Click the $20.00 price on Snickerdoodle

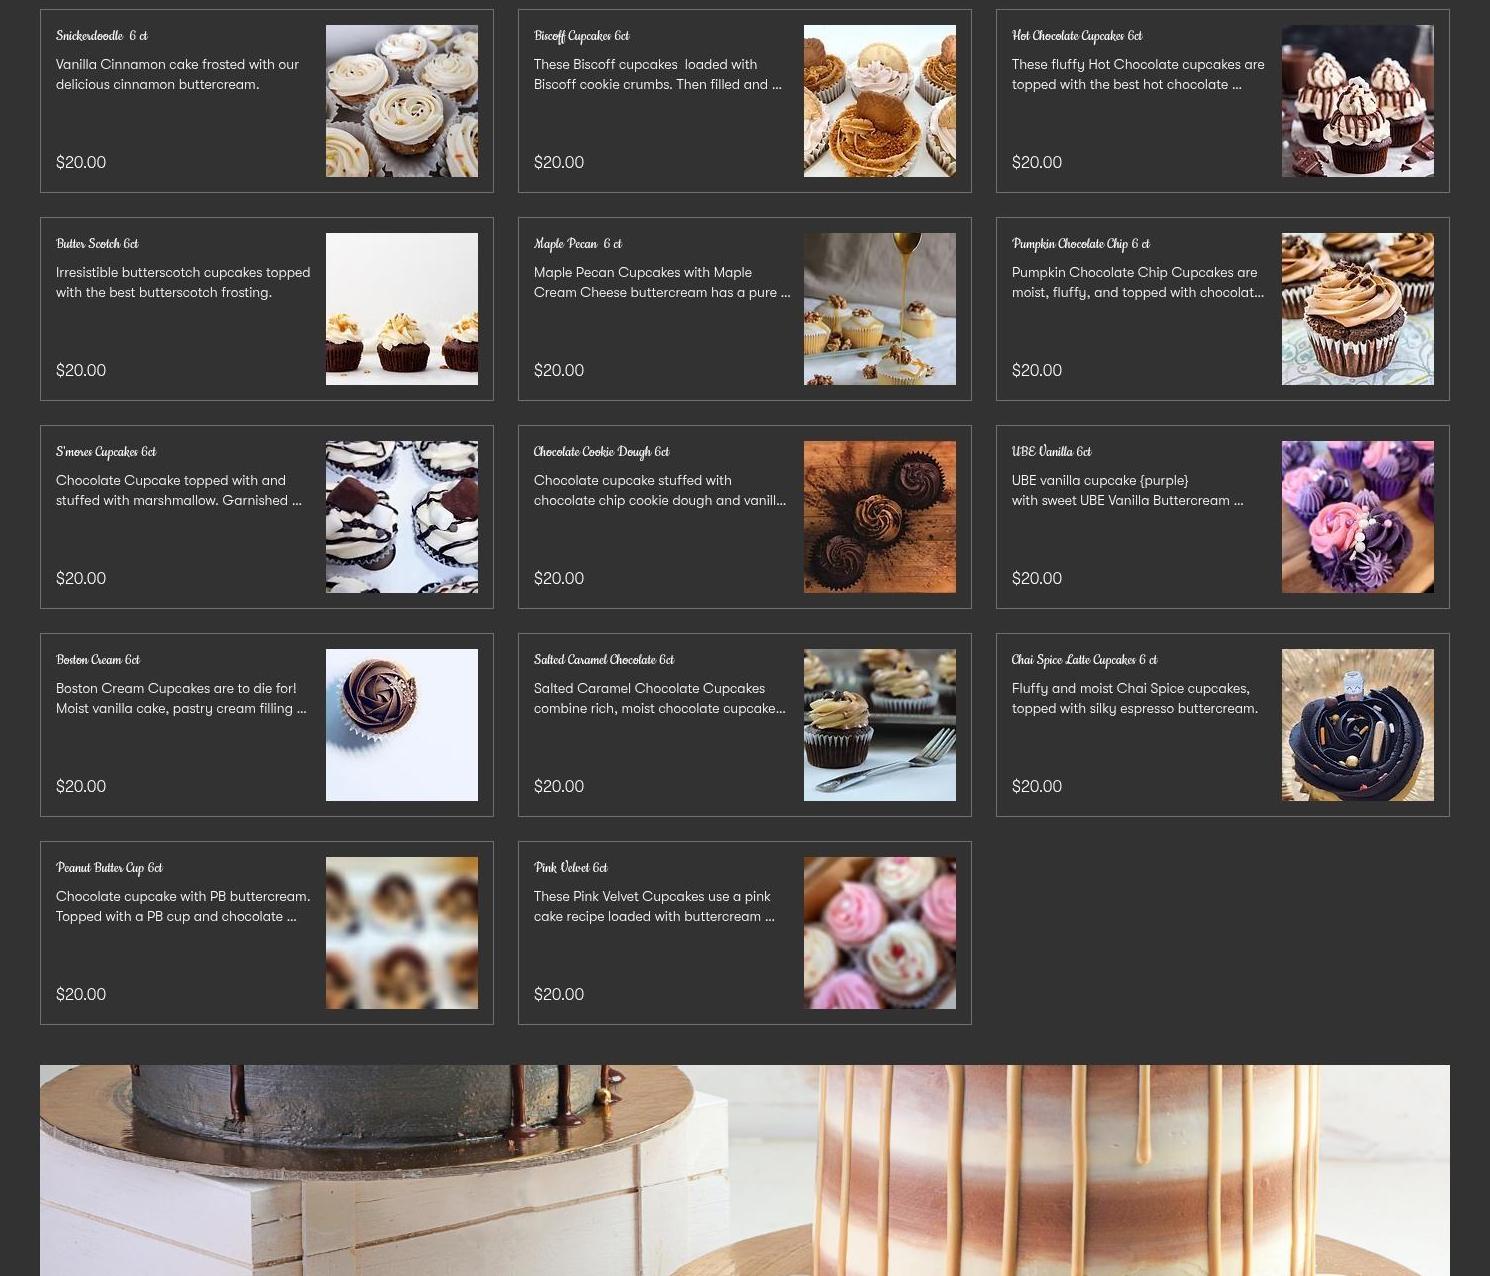(81, 162)
